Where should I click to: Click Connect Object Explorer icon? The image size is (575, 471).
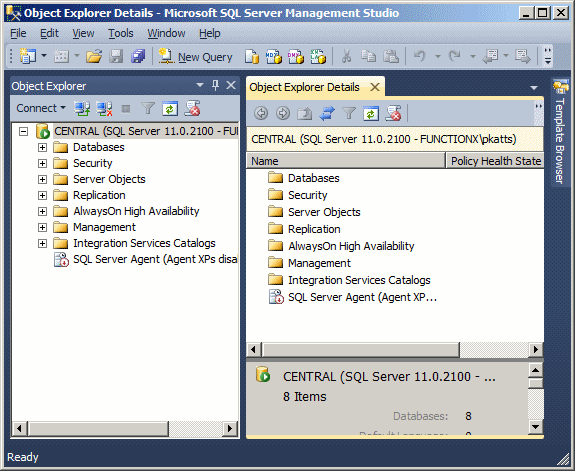[x=82, y=109]
